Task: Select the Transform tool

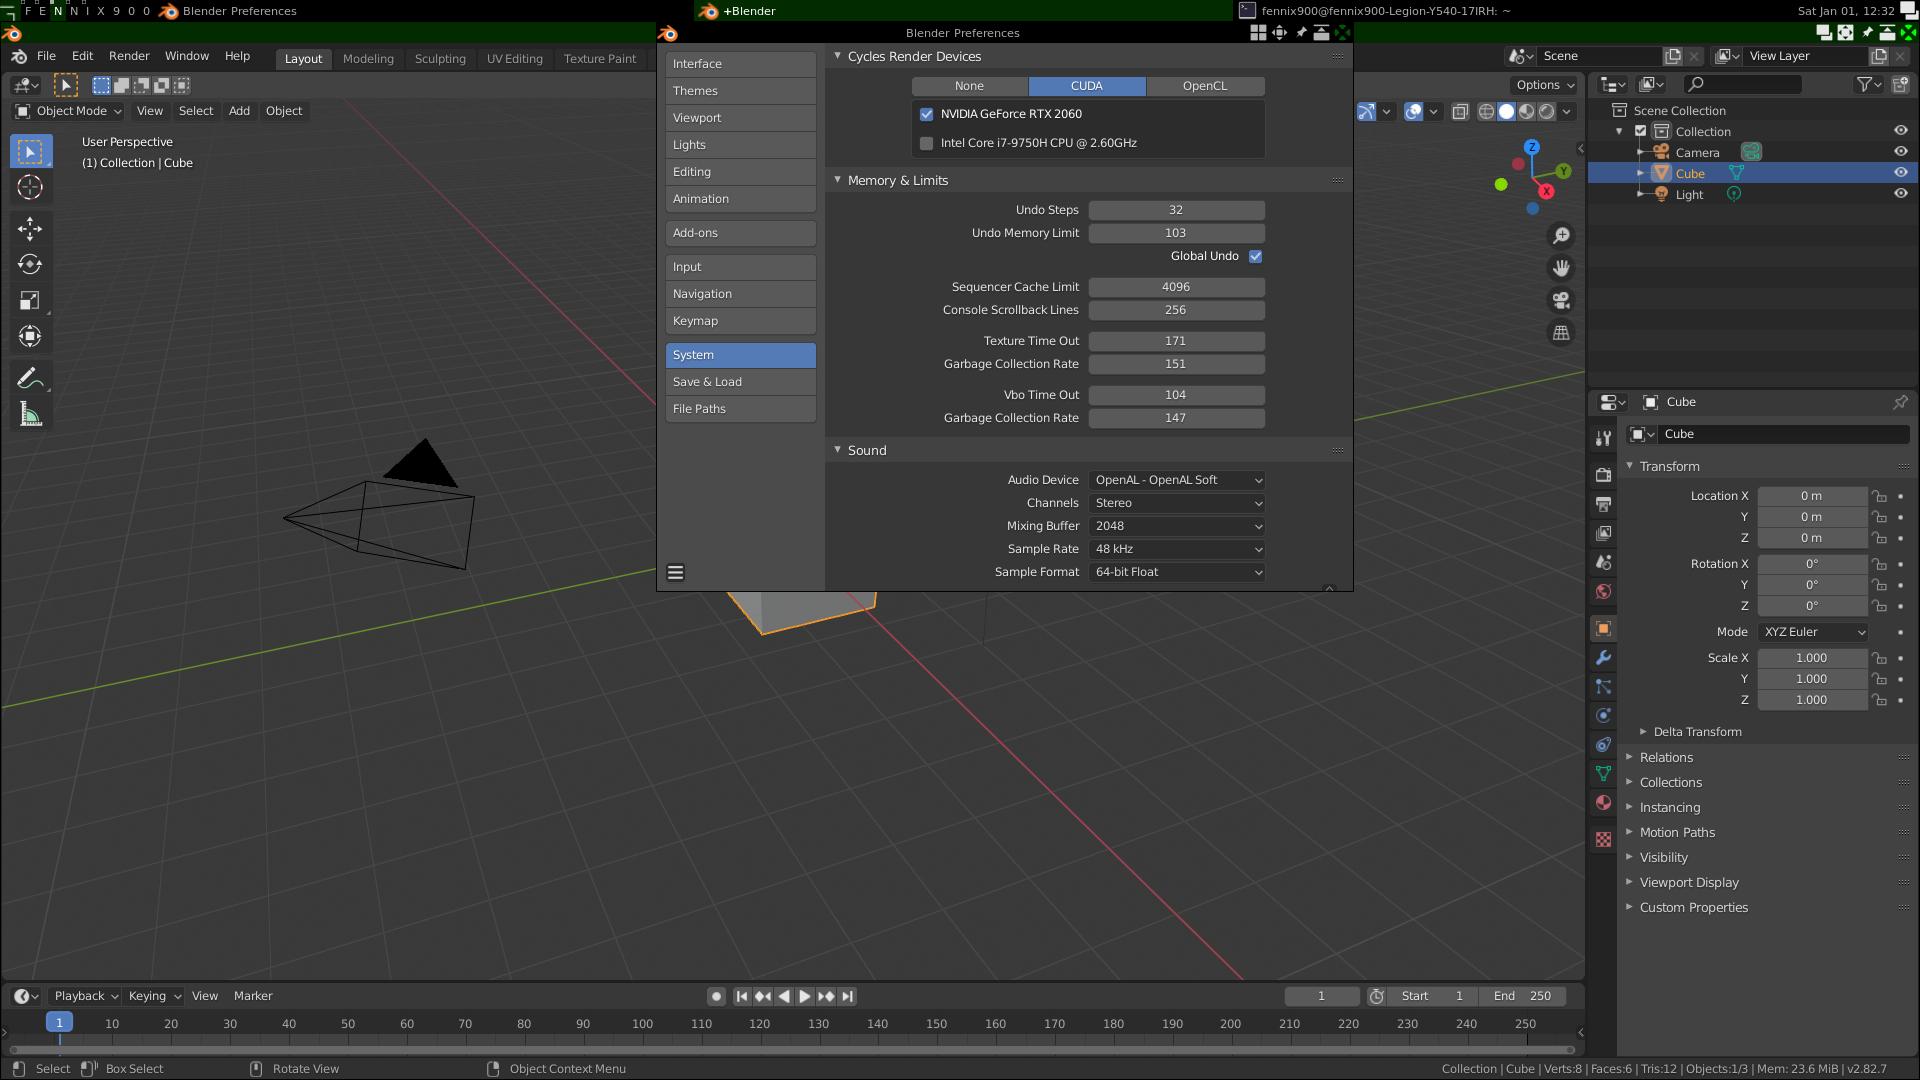Action: pos(30,336)
